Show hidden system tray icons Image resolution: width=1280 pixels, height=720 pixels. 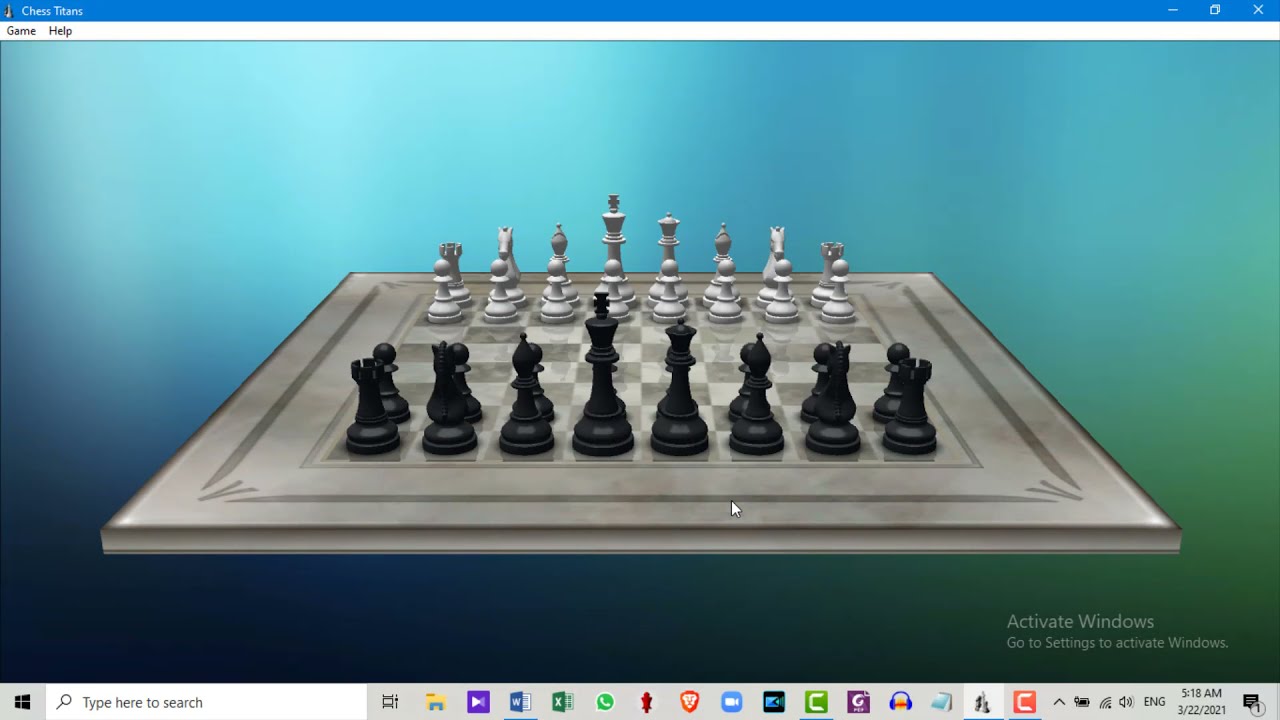tap(1059, 702)
